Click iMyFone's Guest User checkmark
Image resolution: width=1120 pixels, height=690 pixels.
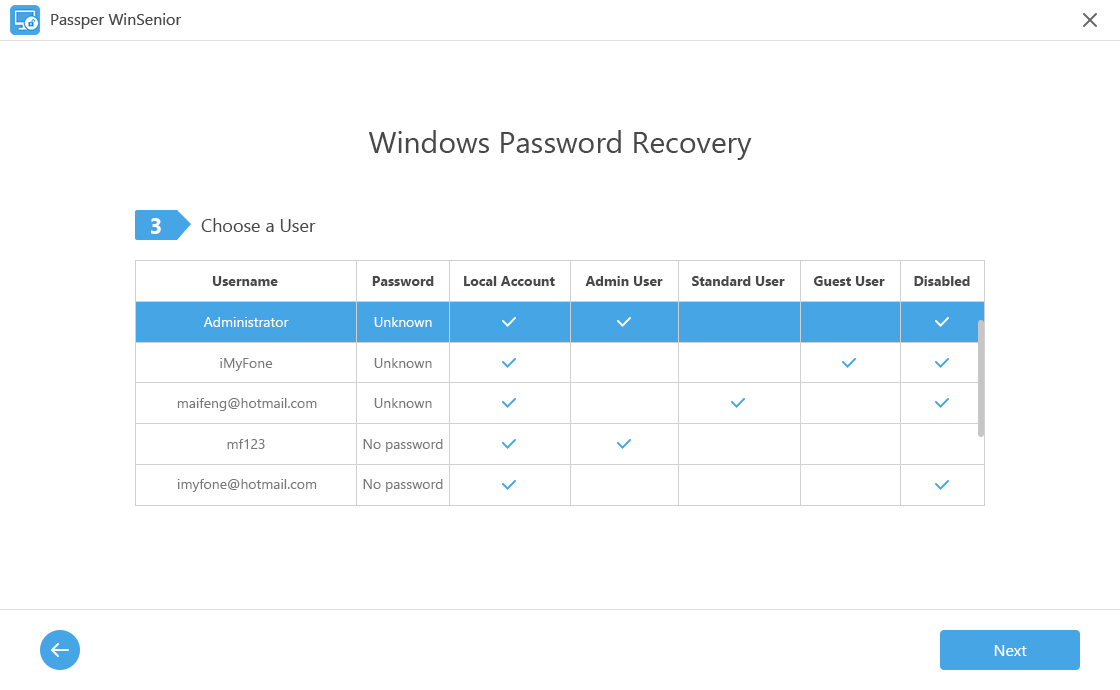pyautogui.click(x=849, y=363)
